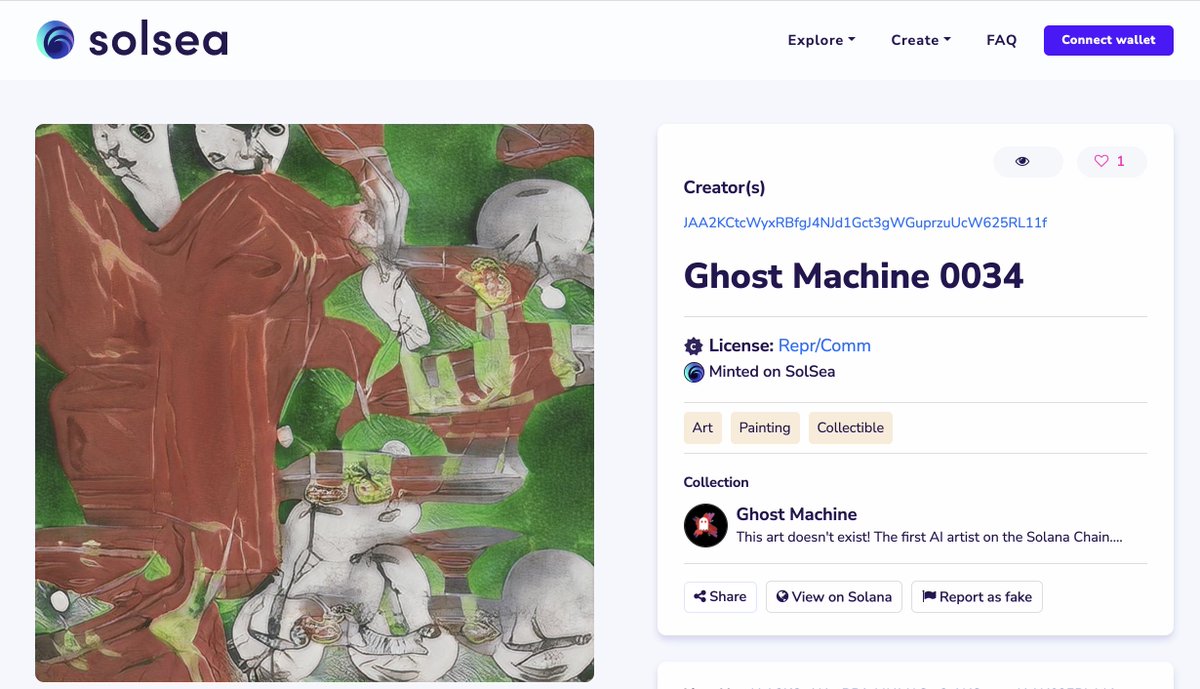The height and width of the screenshot is (689, 1200).
Task: Select the Painting tag
Action: pyautogui.click(x=764, y=427)
